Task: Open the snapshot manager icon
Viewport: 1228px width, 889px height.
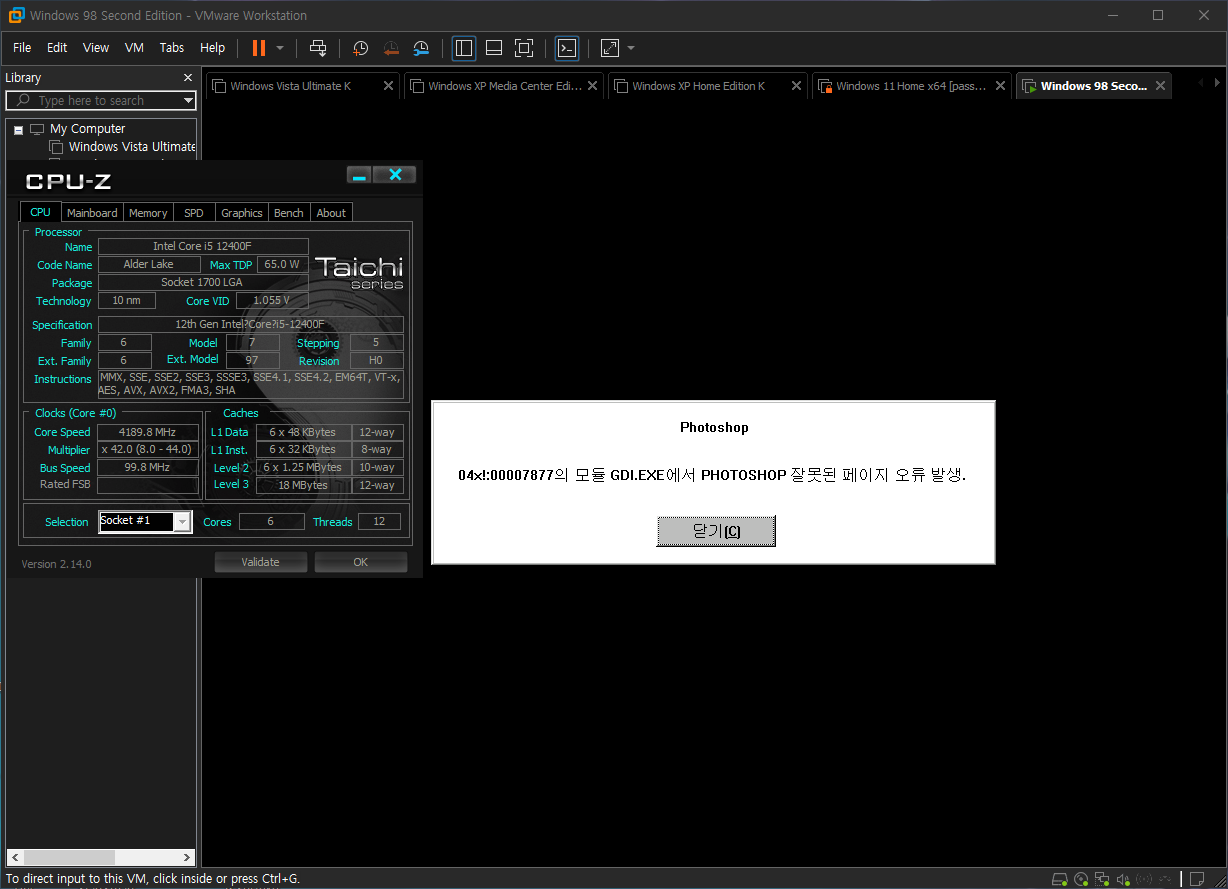Action: click(421, 48)
